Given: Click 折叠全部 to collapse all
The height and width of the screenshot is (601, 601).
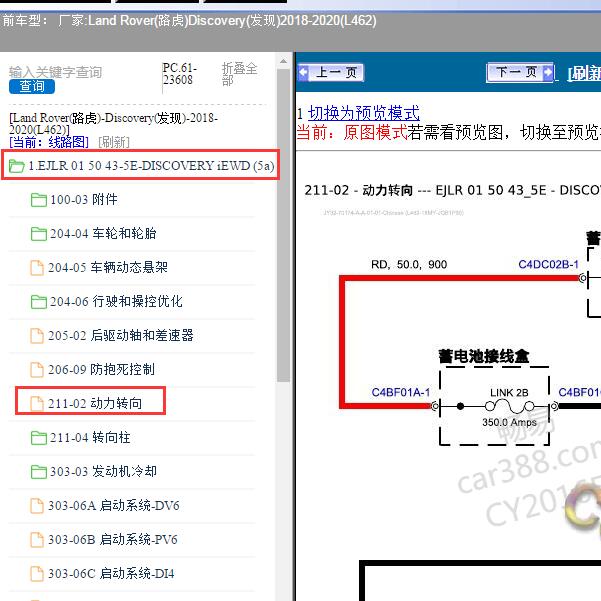Looking at the screenshot, I should (x=239, y=74).
